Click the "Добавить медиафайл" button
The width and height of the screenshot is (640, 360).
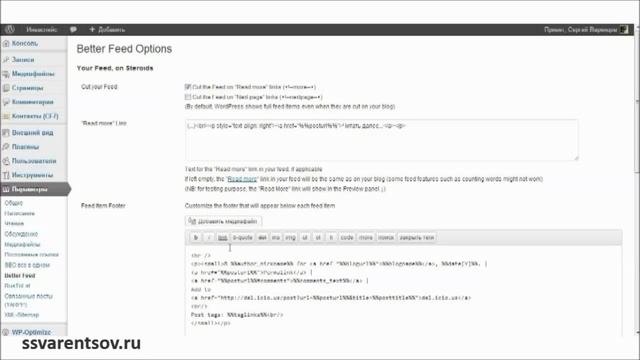tap(223, 221)
